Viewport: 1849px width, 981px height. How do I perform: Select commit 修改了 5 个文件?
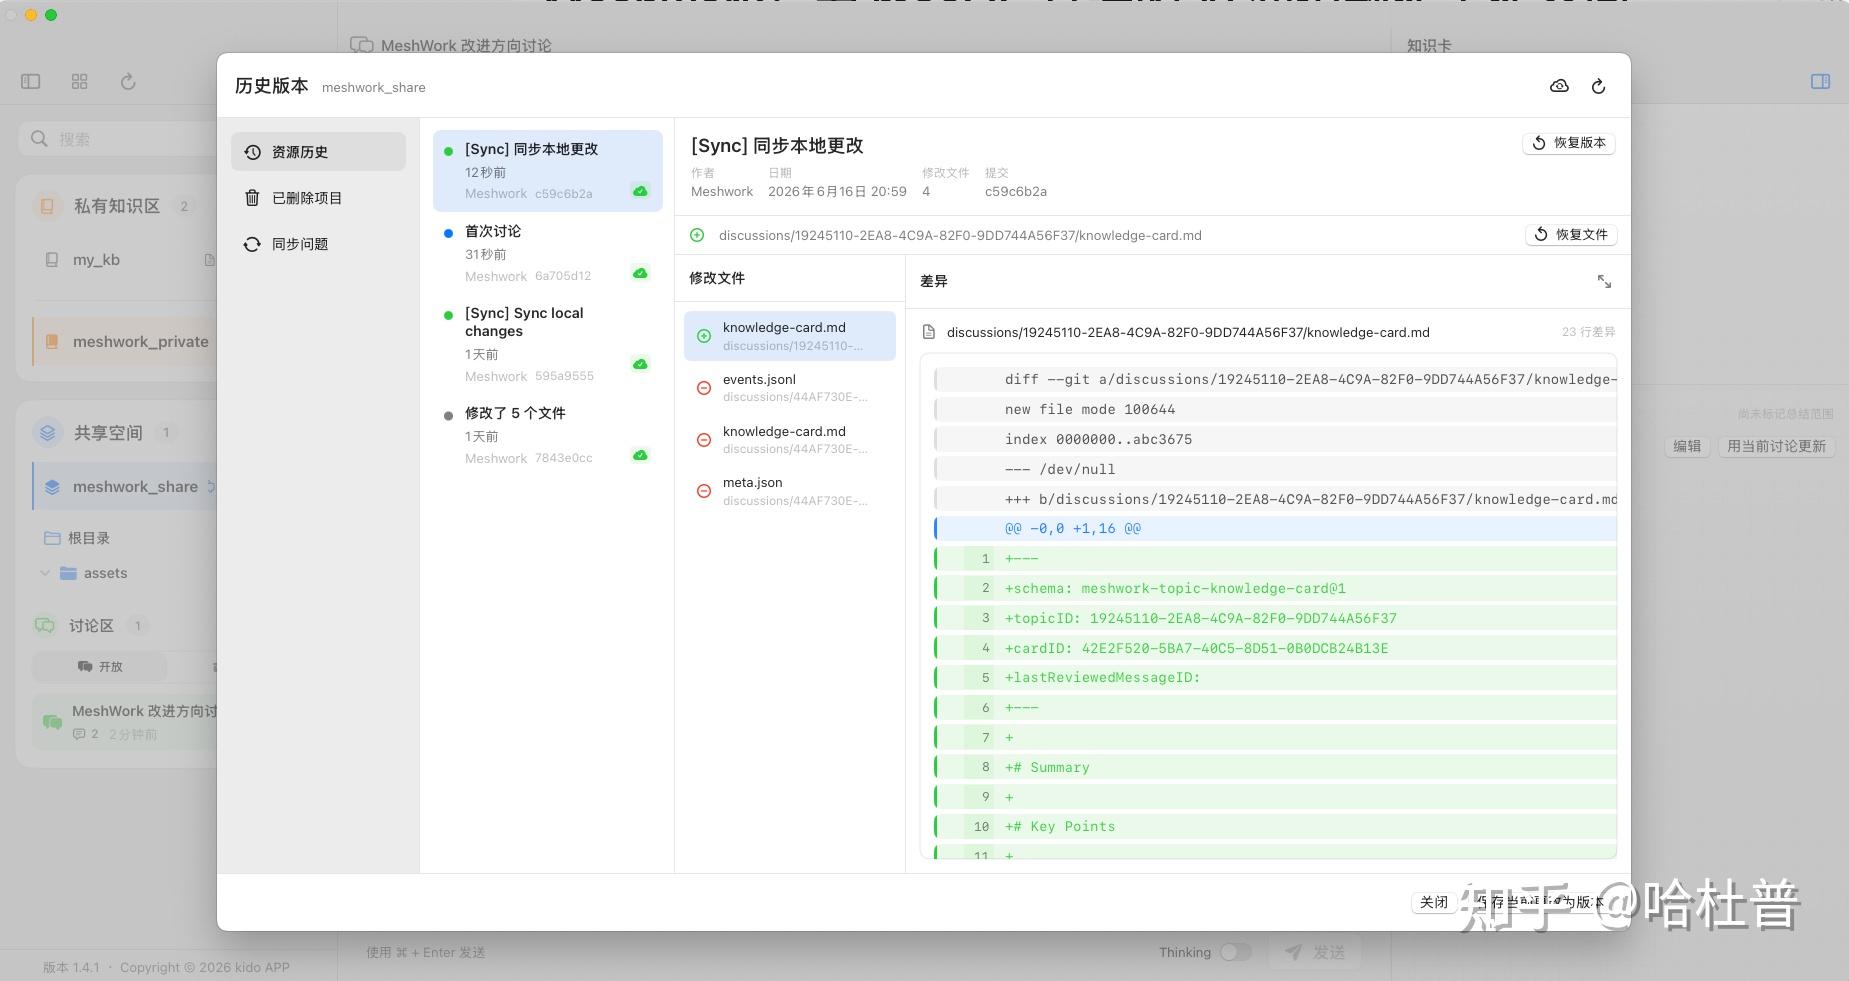click(x=547, y=435)
